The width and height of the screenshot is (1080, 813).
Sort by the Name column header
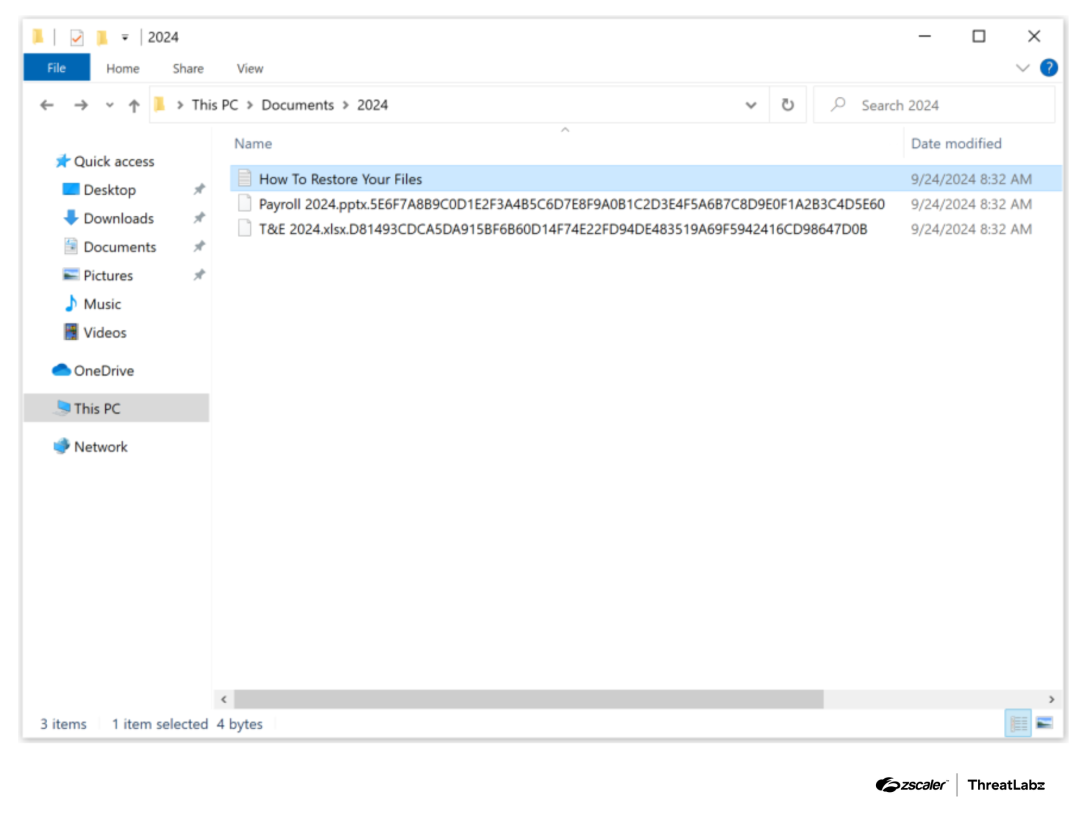tap(253, 143)
